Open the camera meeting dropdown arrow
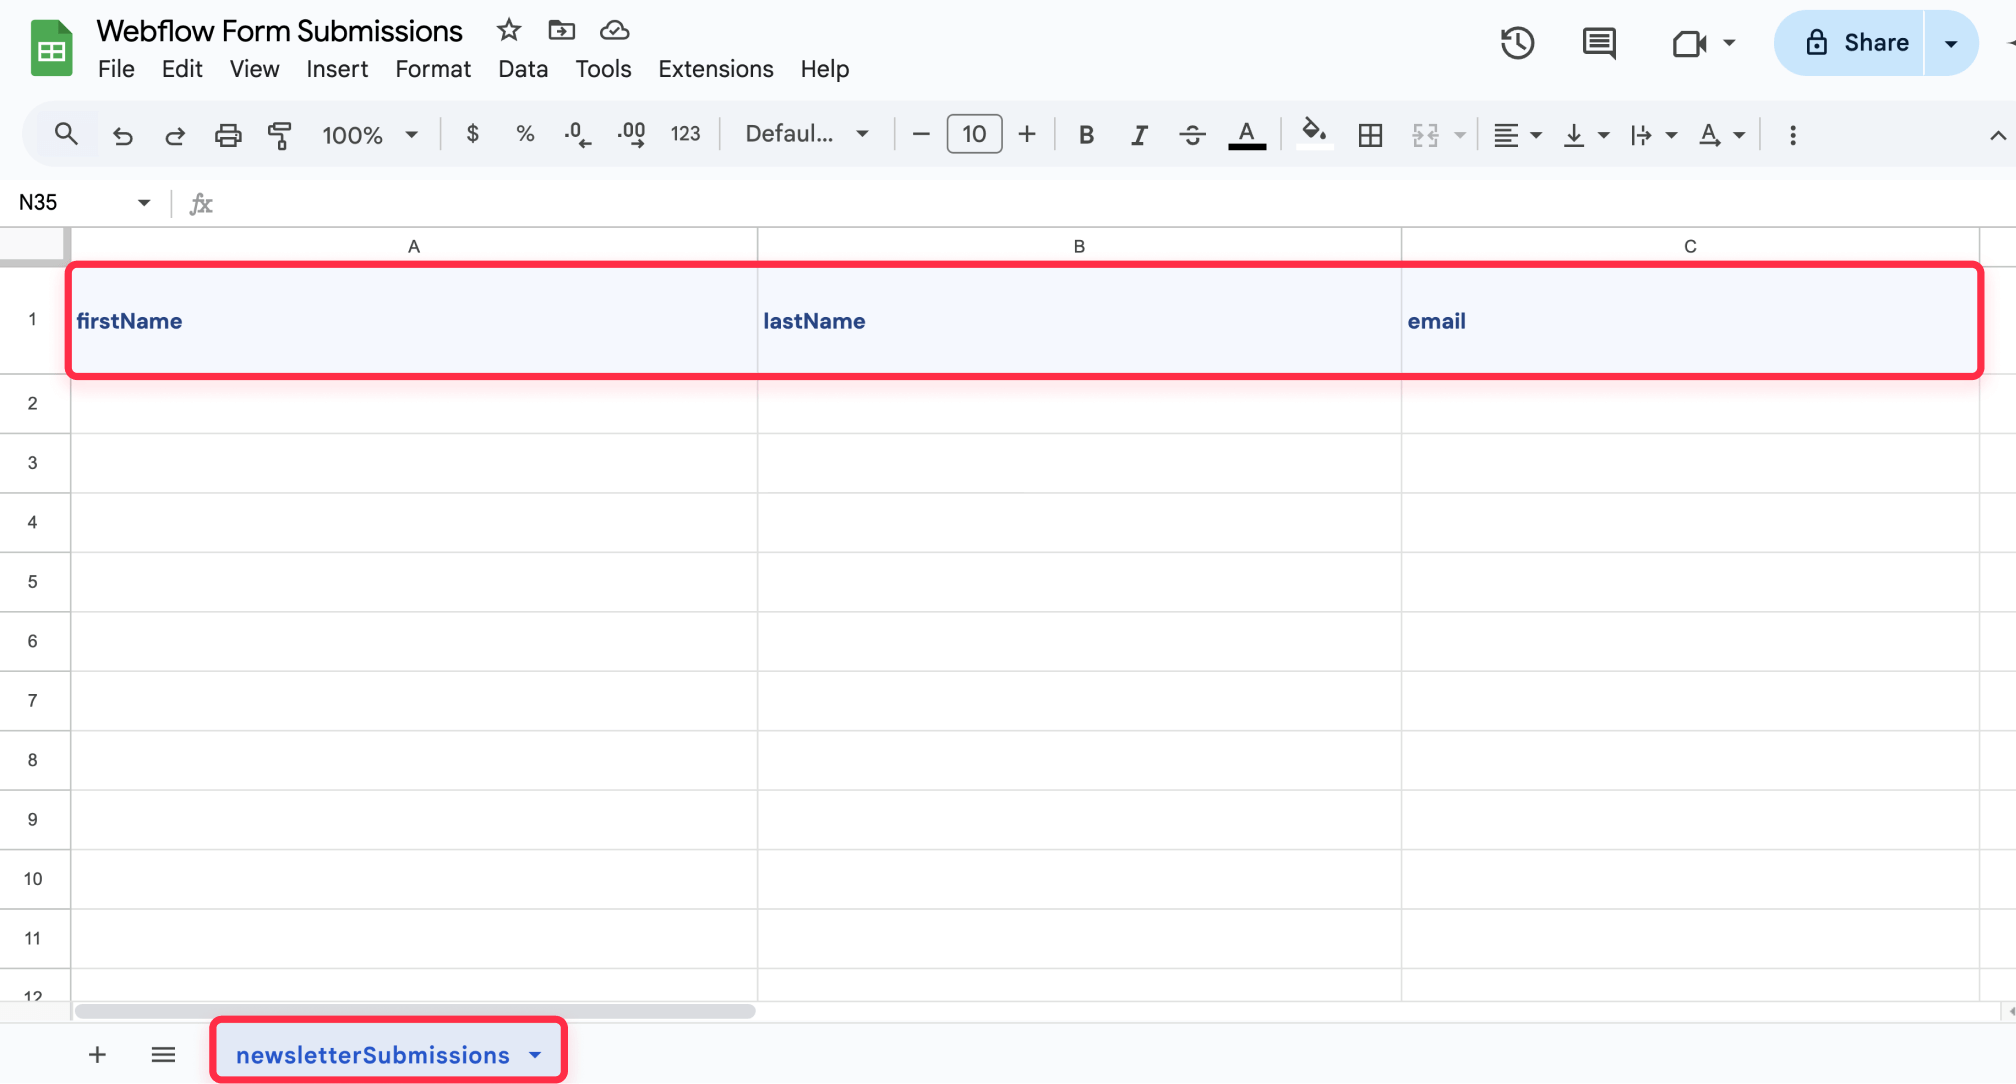2016x1084 pixels. [x=1729, y=43]
